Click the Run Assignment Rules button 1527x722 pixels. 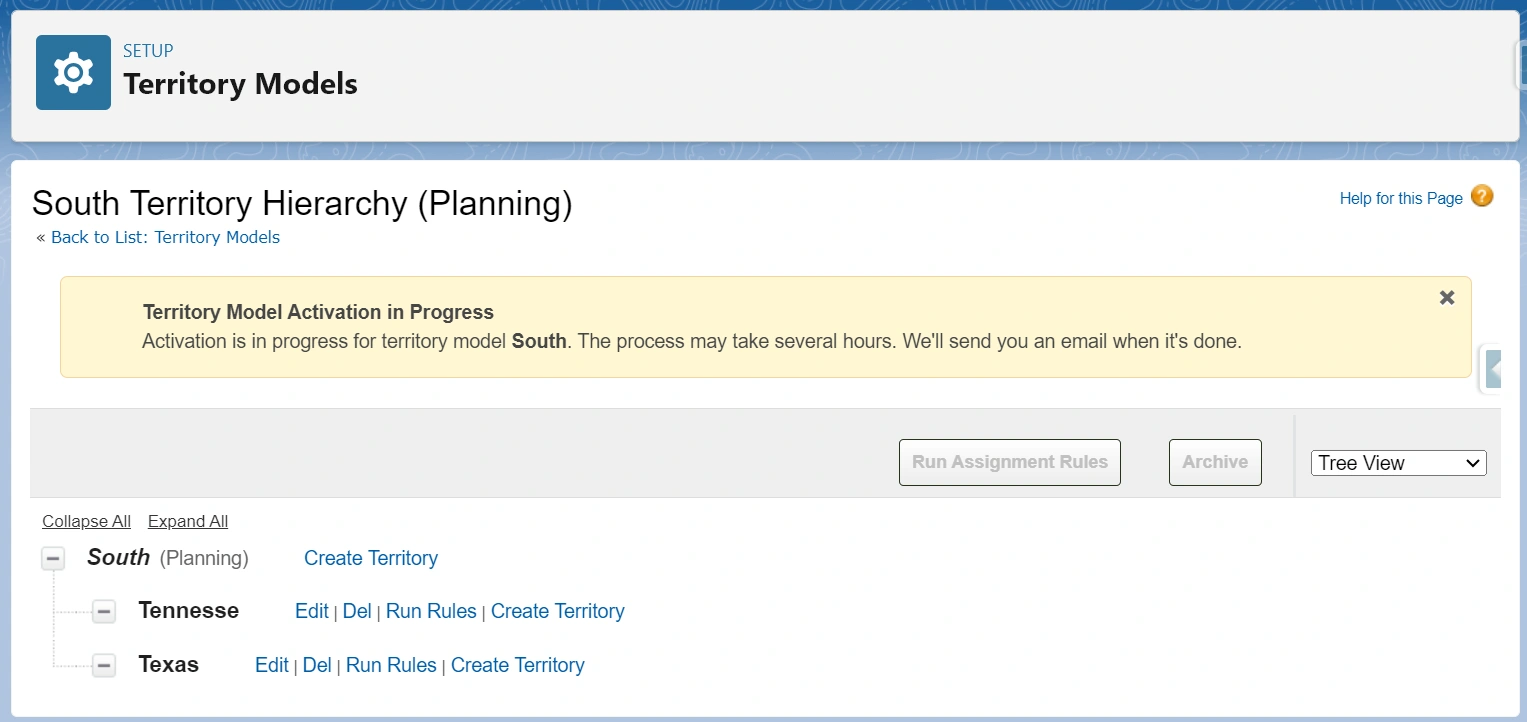click(x=1009, y=462)
